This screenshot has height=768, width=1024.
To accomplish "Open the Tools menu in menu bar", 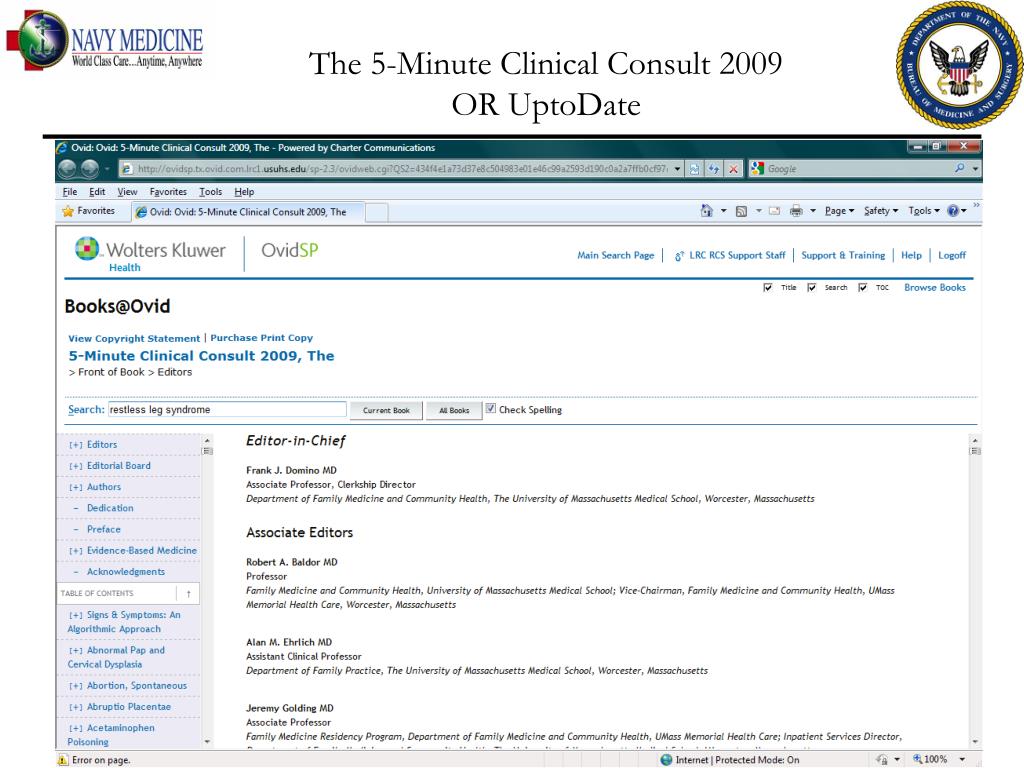I will (210, 191).
